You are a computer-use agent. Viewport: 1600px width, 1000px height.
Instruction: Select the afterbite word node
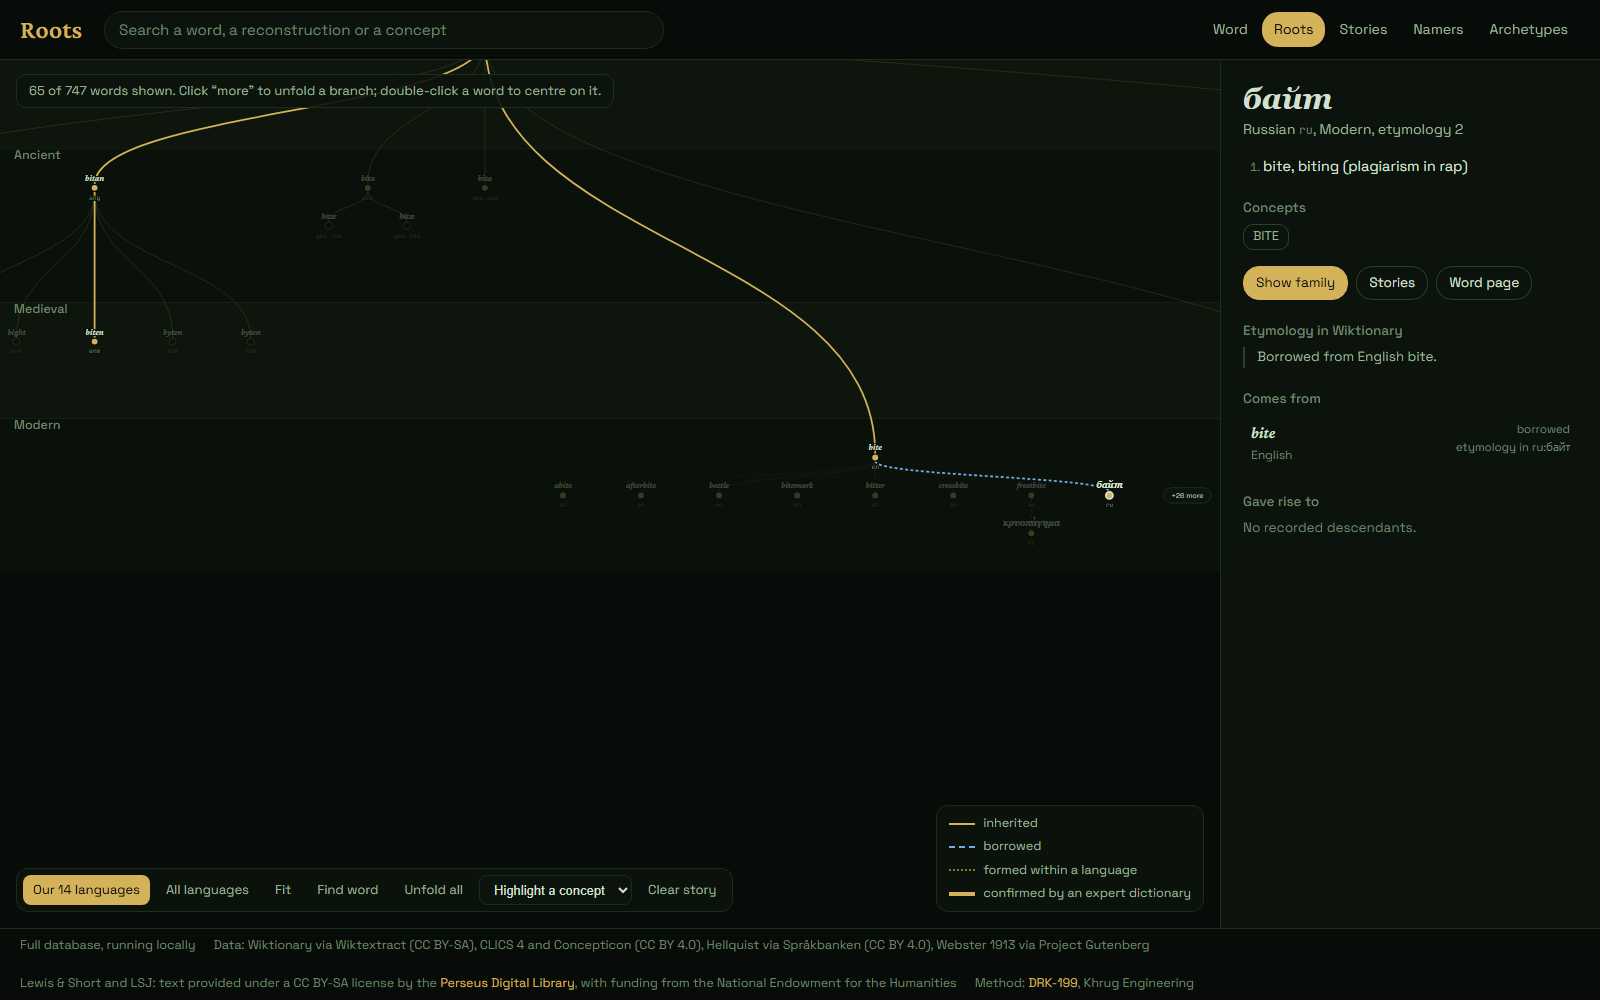click(641, 494)
